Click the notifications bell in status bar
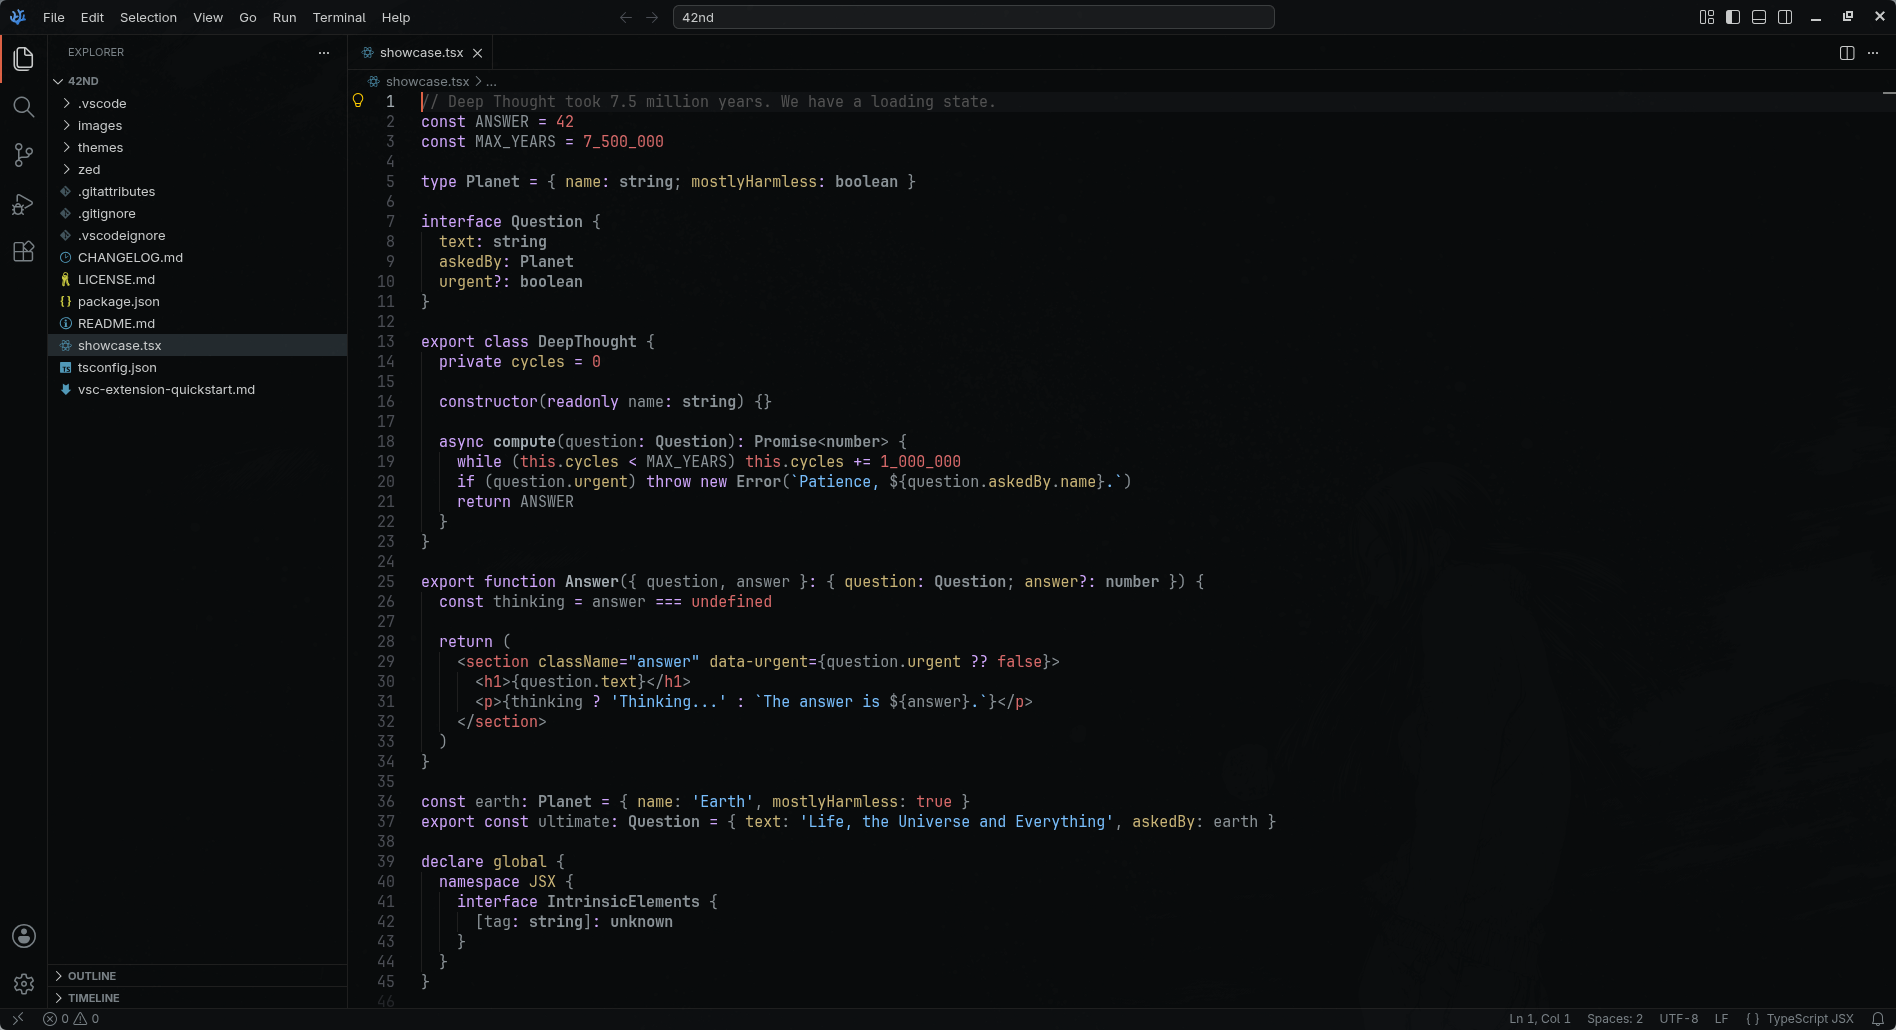The image size is (1896, 1030). click(1878, 1019)
